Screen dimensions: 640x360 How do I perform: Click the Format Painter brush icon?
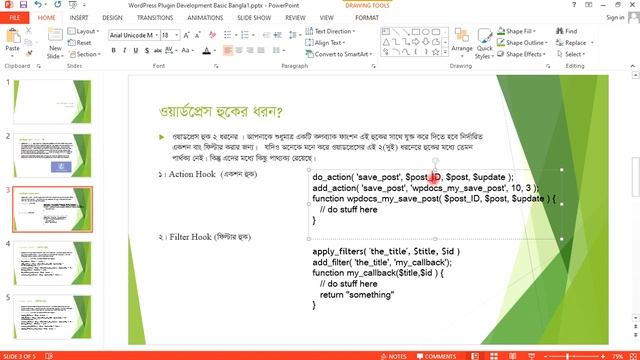[29, 53]
